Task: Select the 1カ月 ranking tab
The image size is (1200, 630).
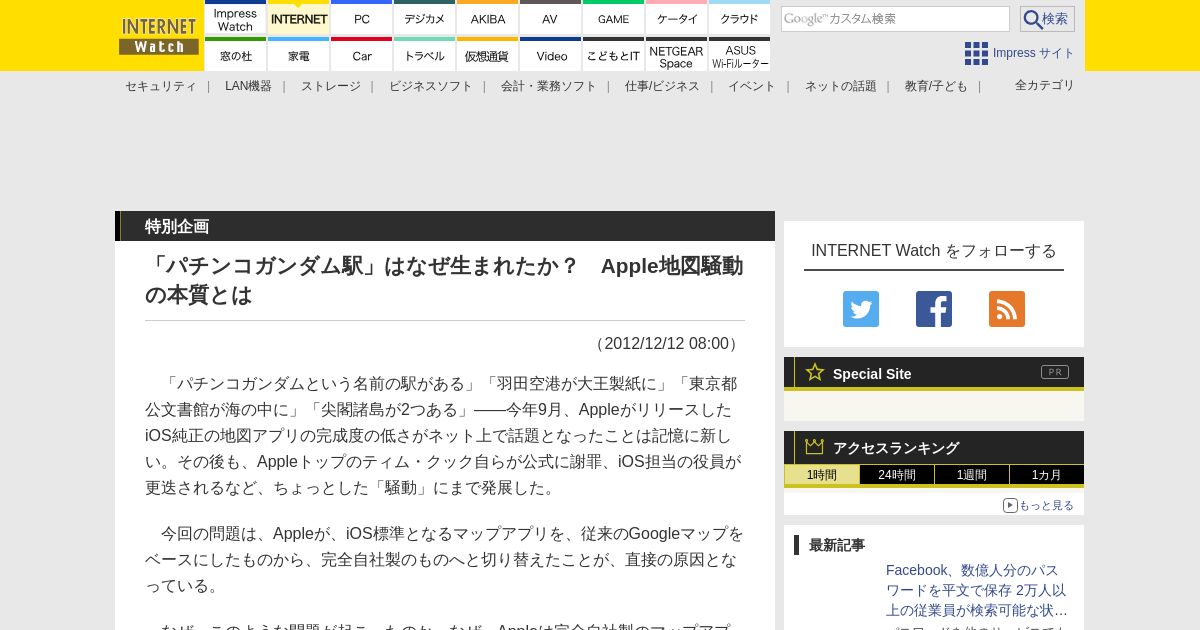Action: tap(1047, 475)
